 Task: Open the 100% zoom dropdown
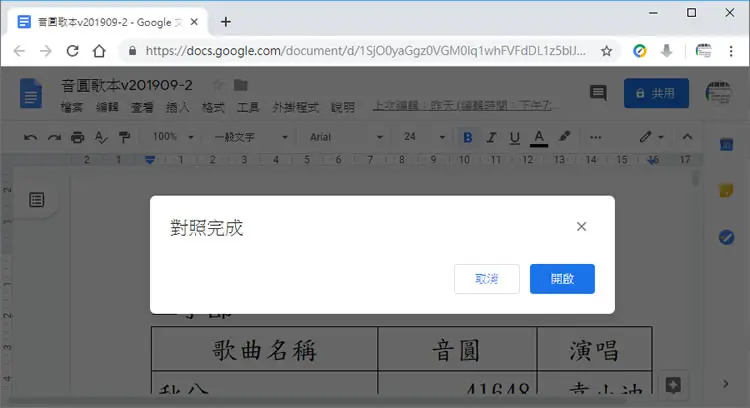pyautogui.click(x=173, y=137)
